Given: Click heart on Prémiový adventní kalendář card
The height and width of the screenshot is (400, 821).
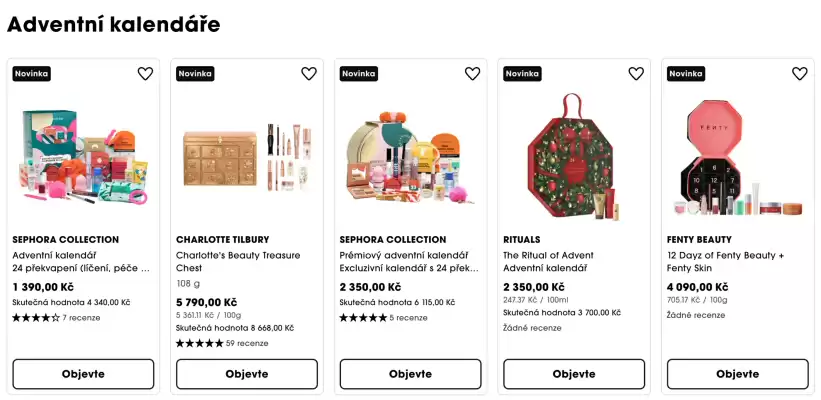Looking at the screenshot, I should coord(472,74).
